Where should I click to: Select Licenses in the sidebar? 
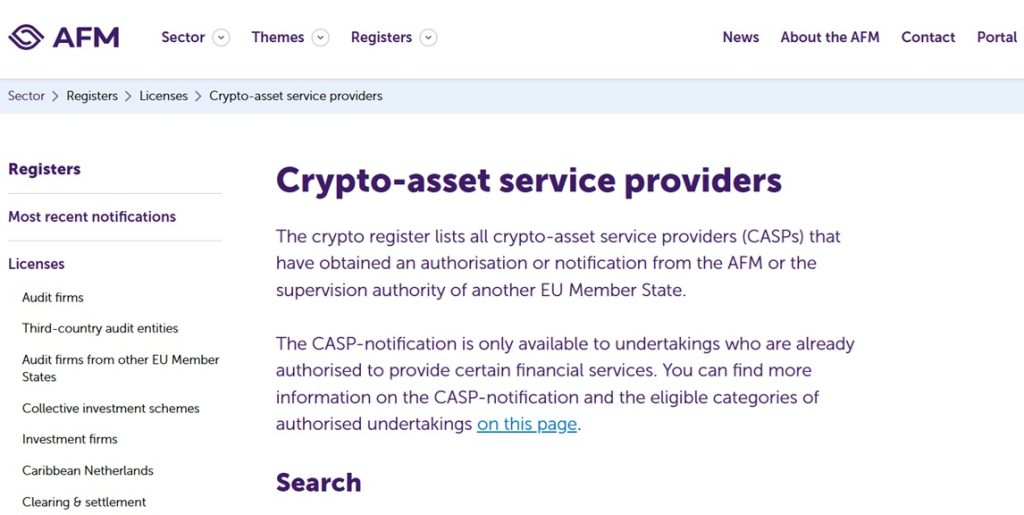(x=36, y=264)
